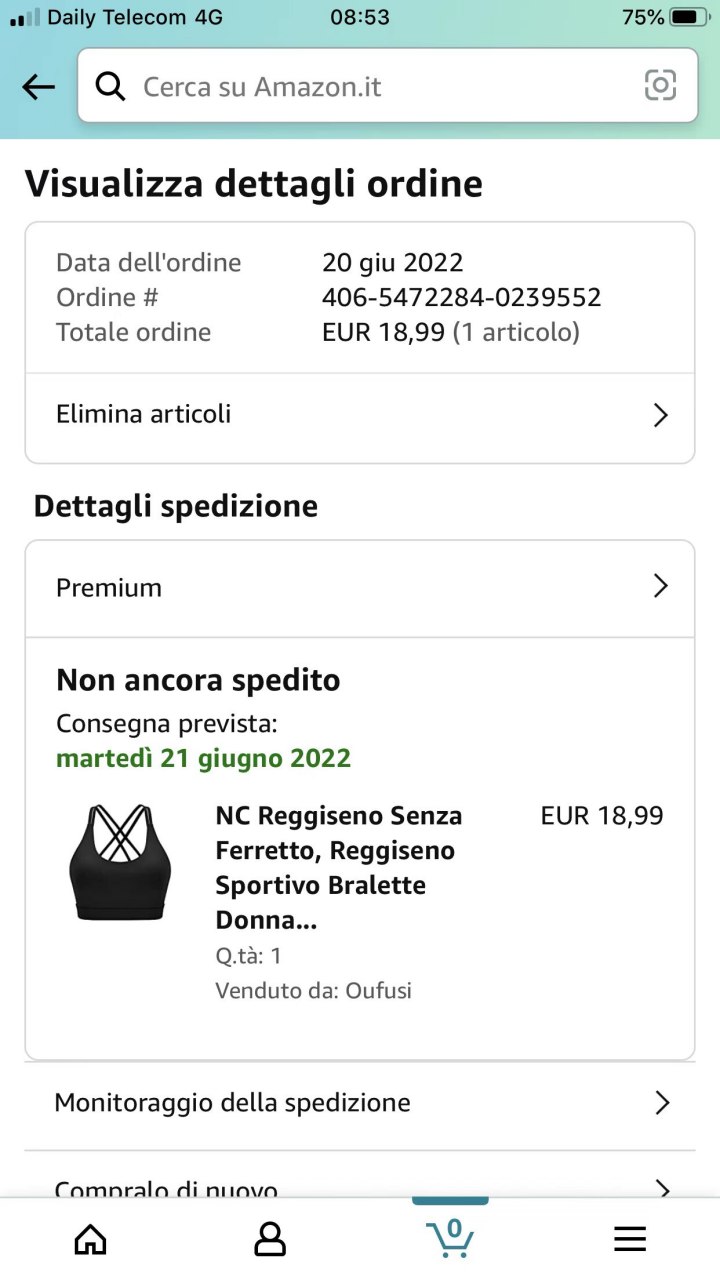Image resolution: width=720 pixels, height=1280 pixels.
Task: Open account profile tab
Action: pos(270,1240)
